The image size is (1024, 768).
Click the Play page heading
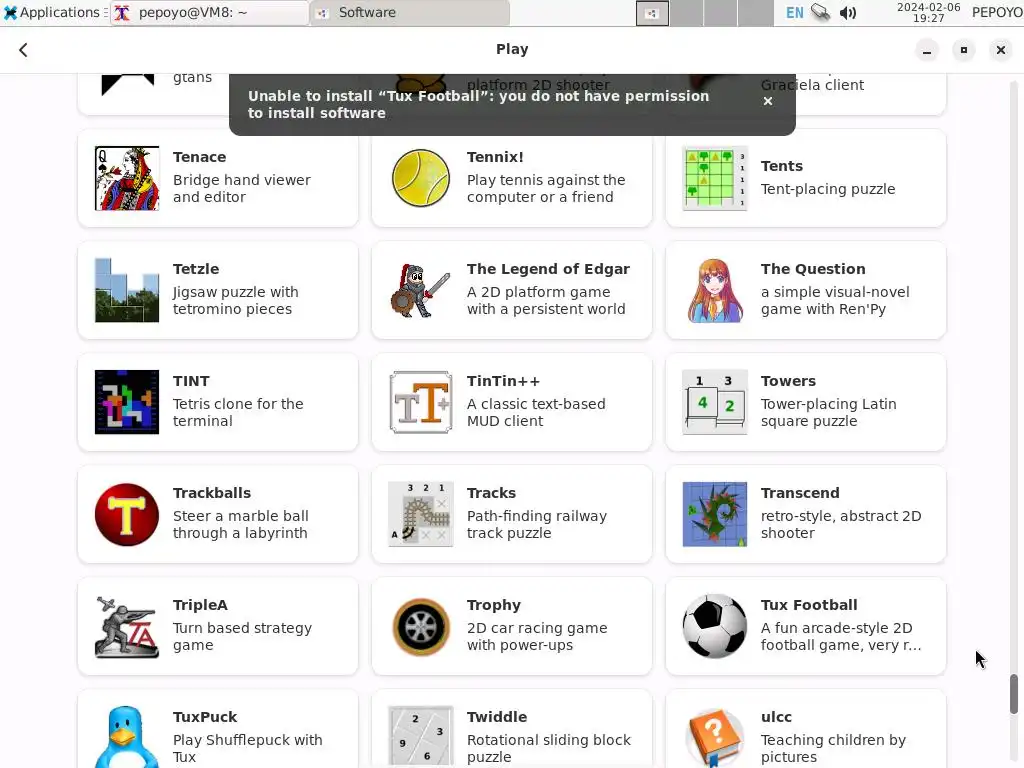pyautogui.click(x=512, y=49)
